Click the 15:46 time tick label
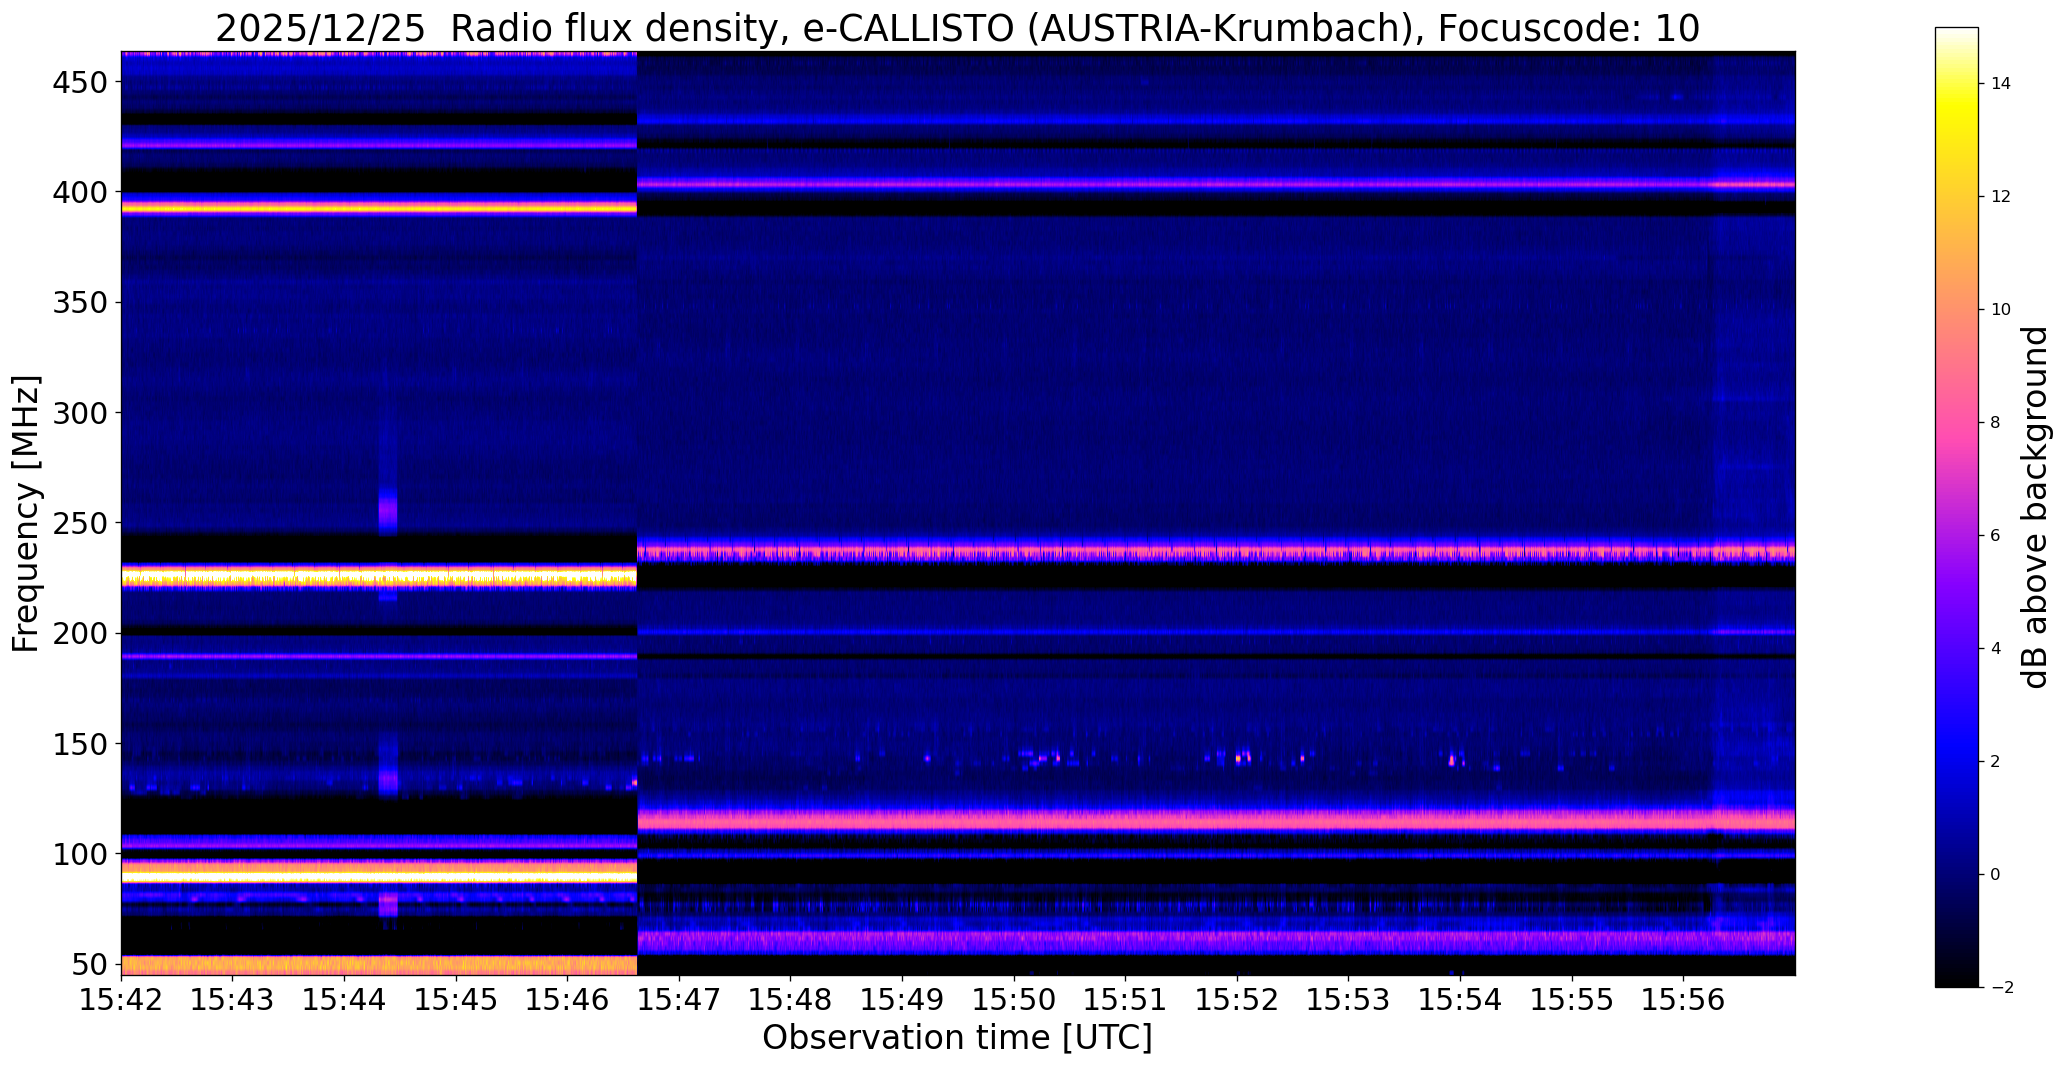Screen dimensions: 2066x1067 568,1001
